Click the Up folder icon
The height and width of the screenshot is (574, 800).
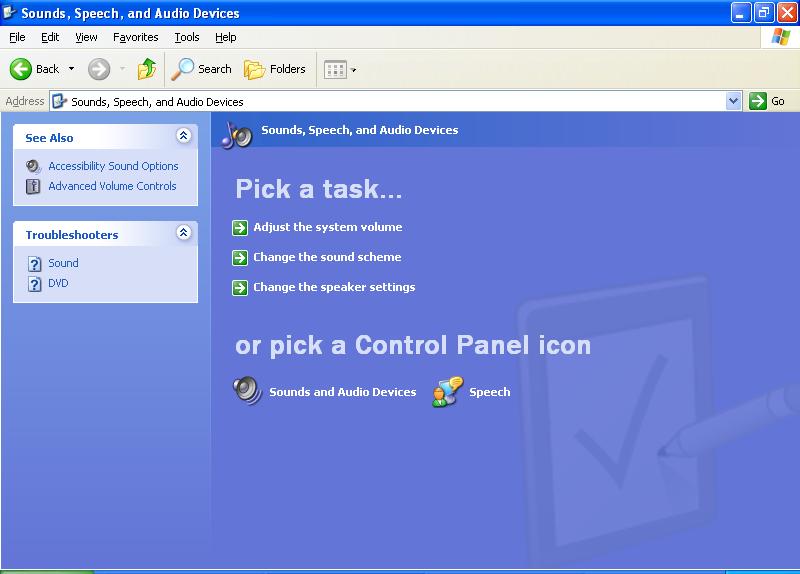(147, 69)
